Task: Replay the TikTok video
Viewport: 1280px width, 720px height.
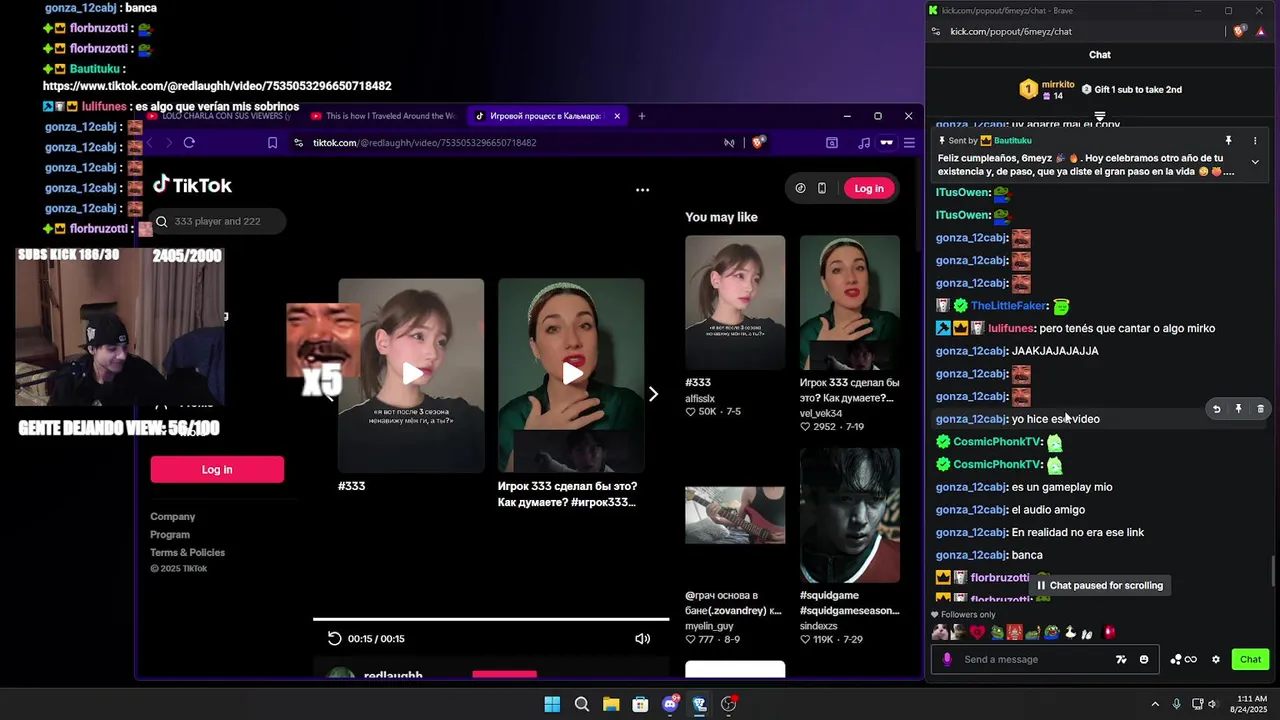Action: (335, 638)
